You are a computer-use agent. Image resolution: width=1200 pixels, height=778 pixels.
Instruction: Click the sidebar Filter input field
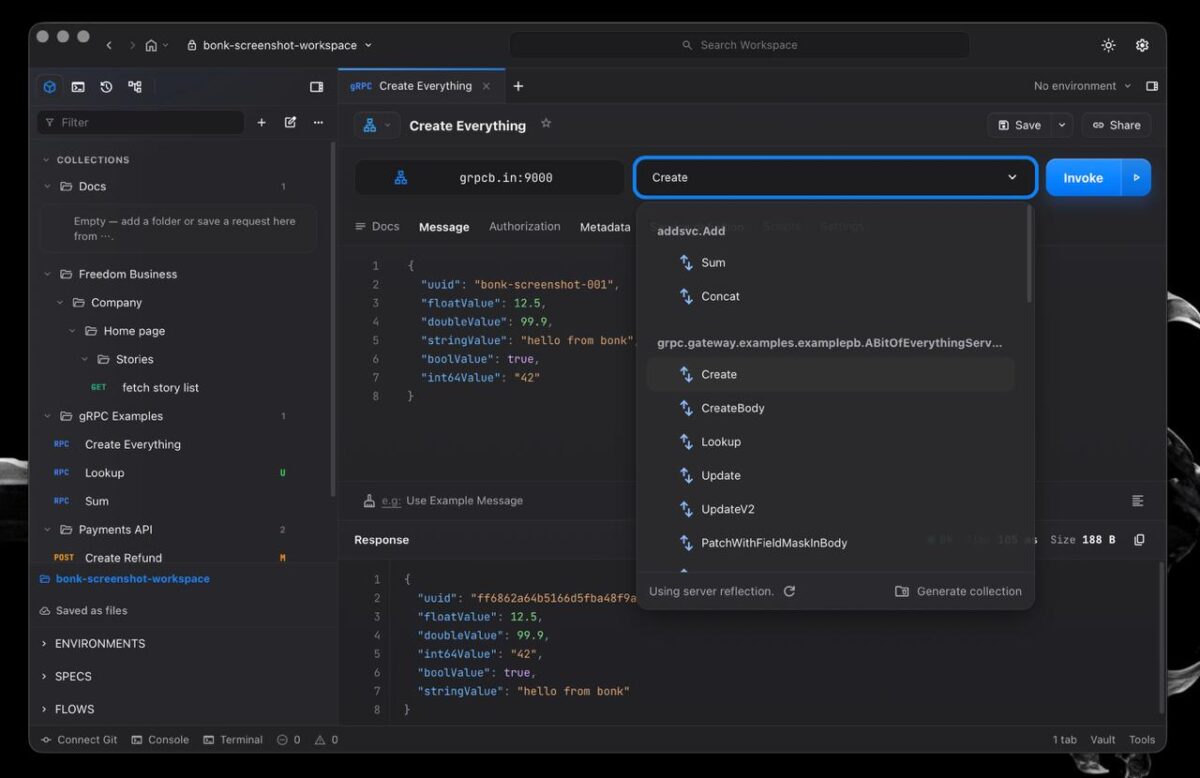[x=140, y=122]
